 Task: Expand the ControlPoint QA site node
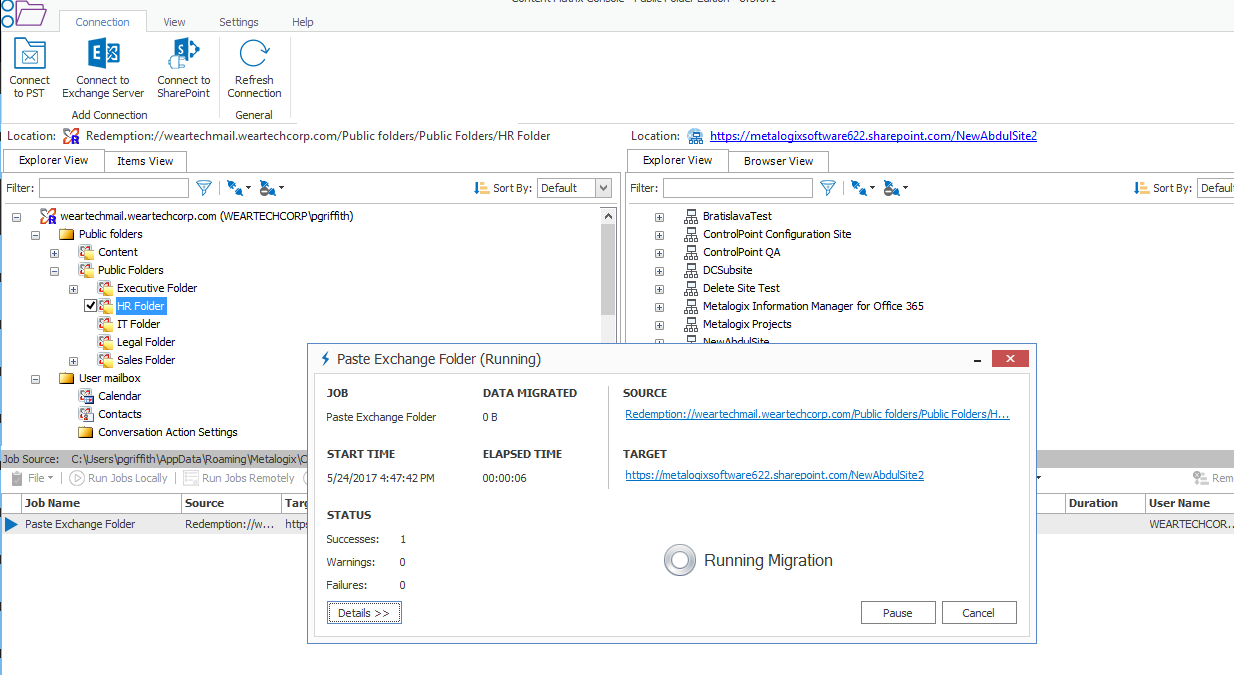(660, 252)
